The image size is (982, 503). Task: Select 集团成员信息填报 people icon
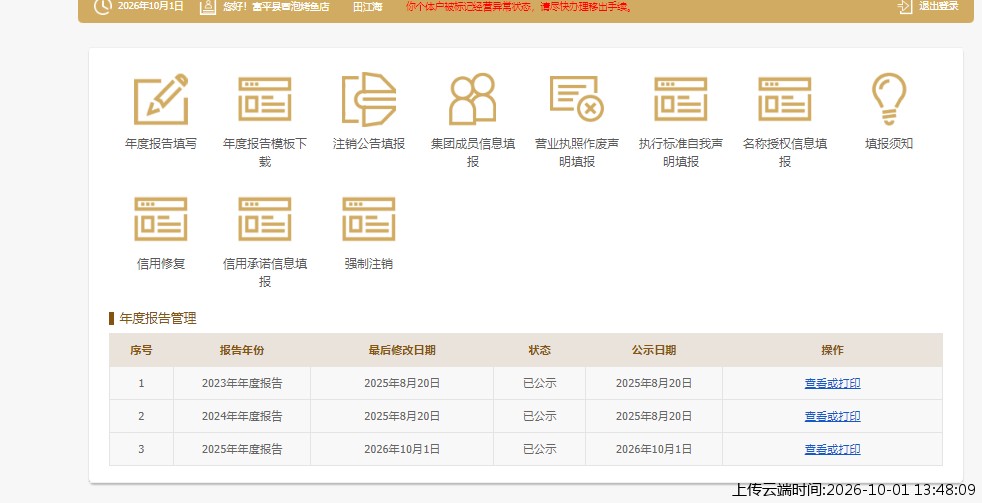(x=473, y=99)
